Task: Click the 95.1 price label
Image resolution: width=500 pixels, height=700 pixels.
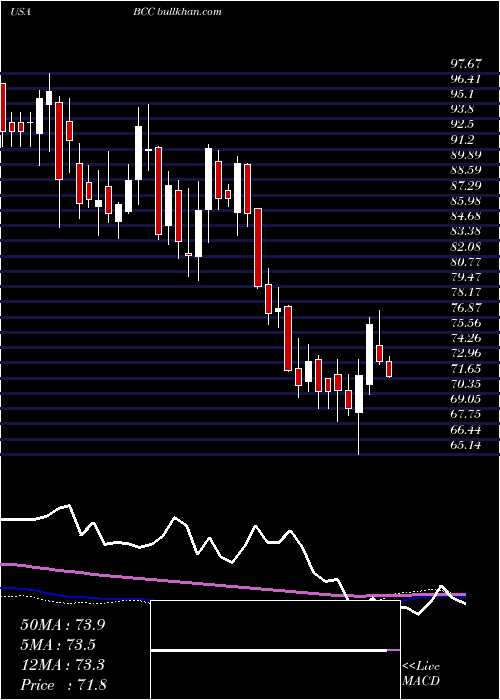Action: [462, 95]
